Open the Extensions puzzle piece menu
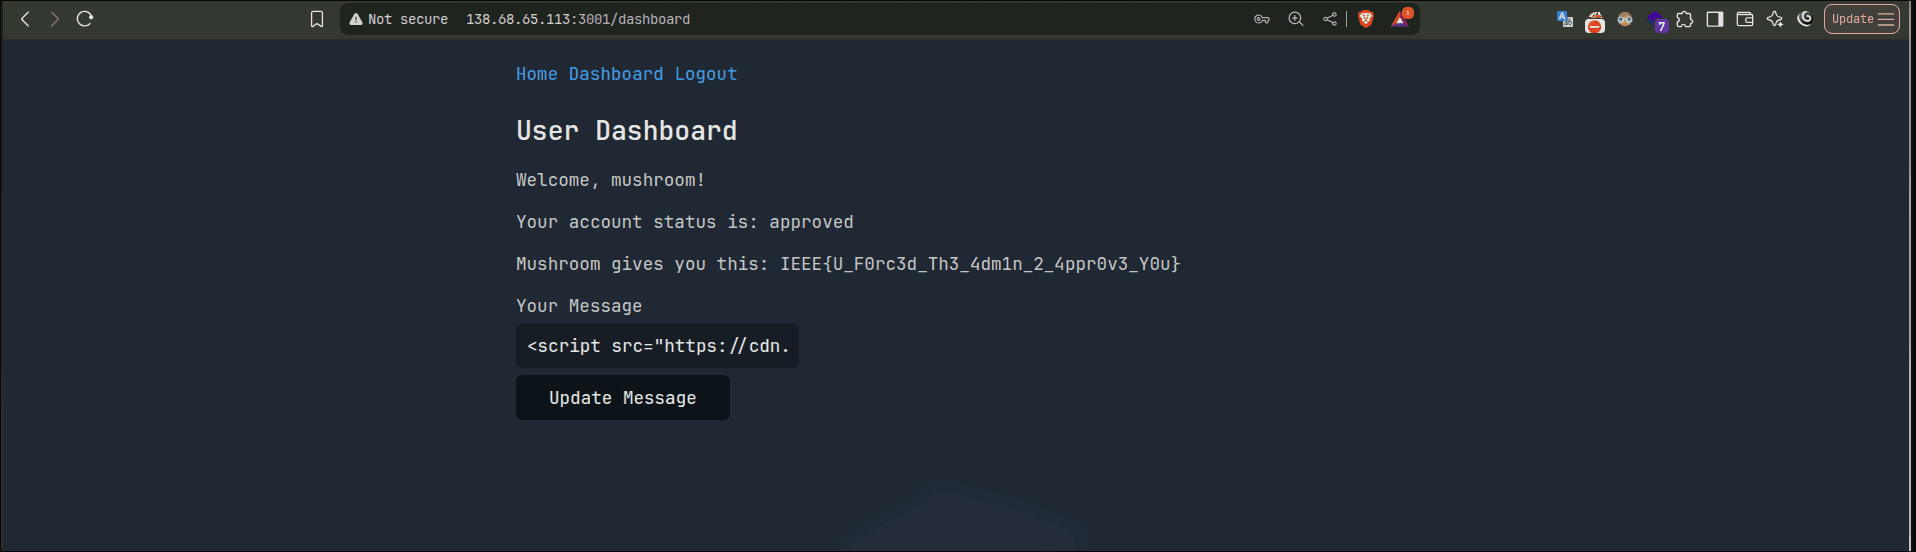 coord(1685,19)
